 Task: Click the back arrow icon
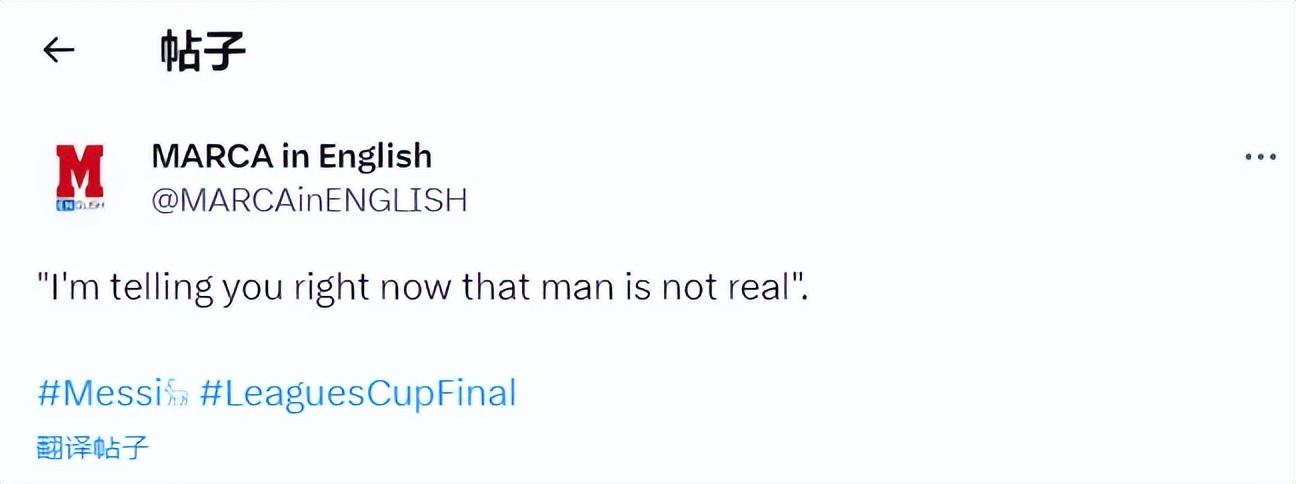pos(59,51)
